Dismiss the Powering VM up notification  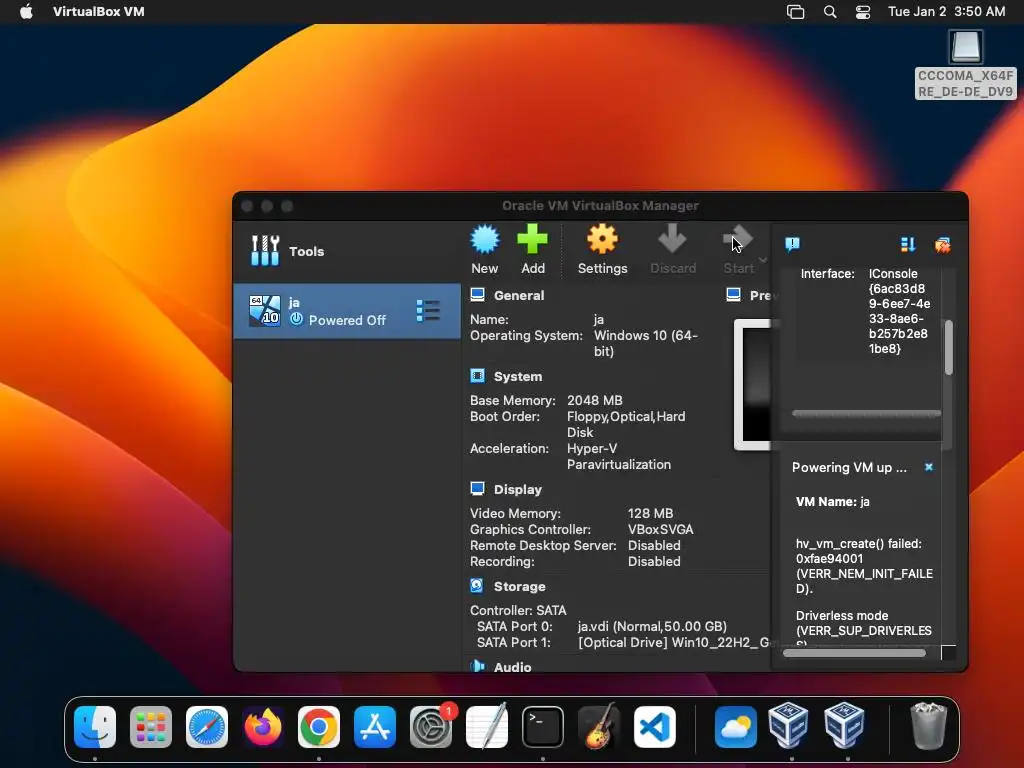coord(929,467)
